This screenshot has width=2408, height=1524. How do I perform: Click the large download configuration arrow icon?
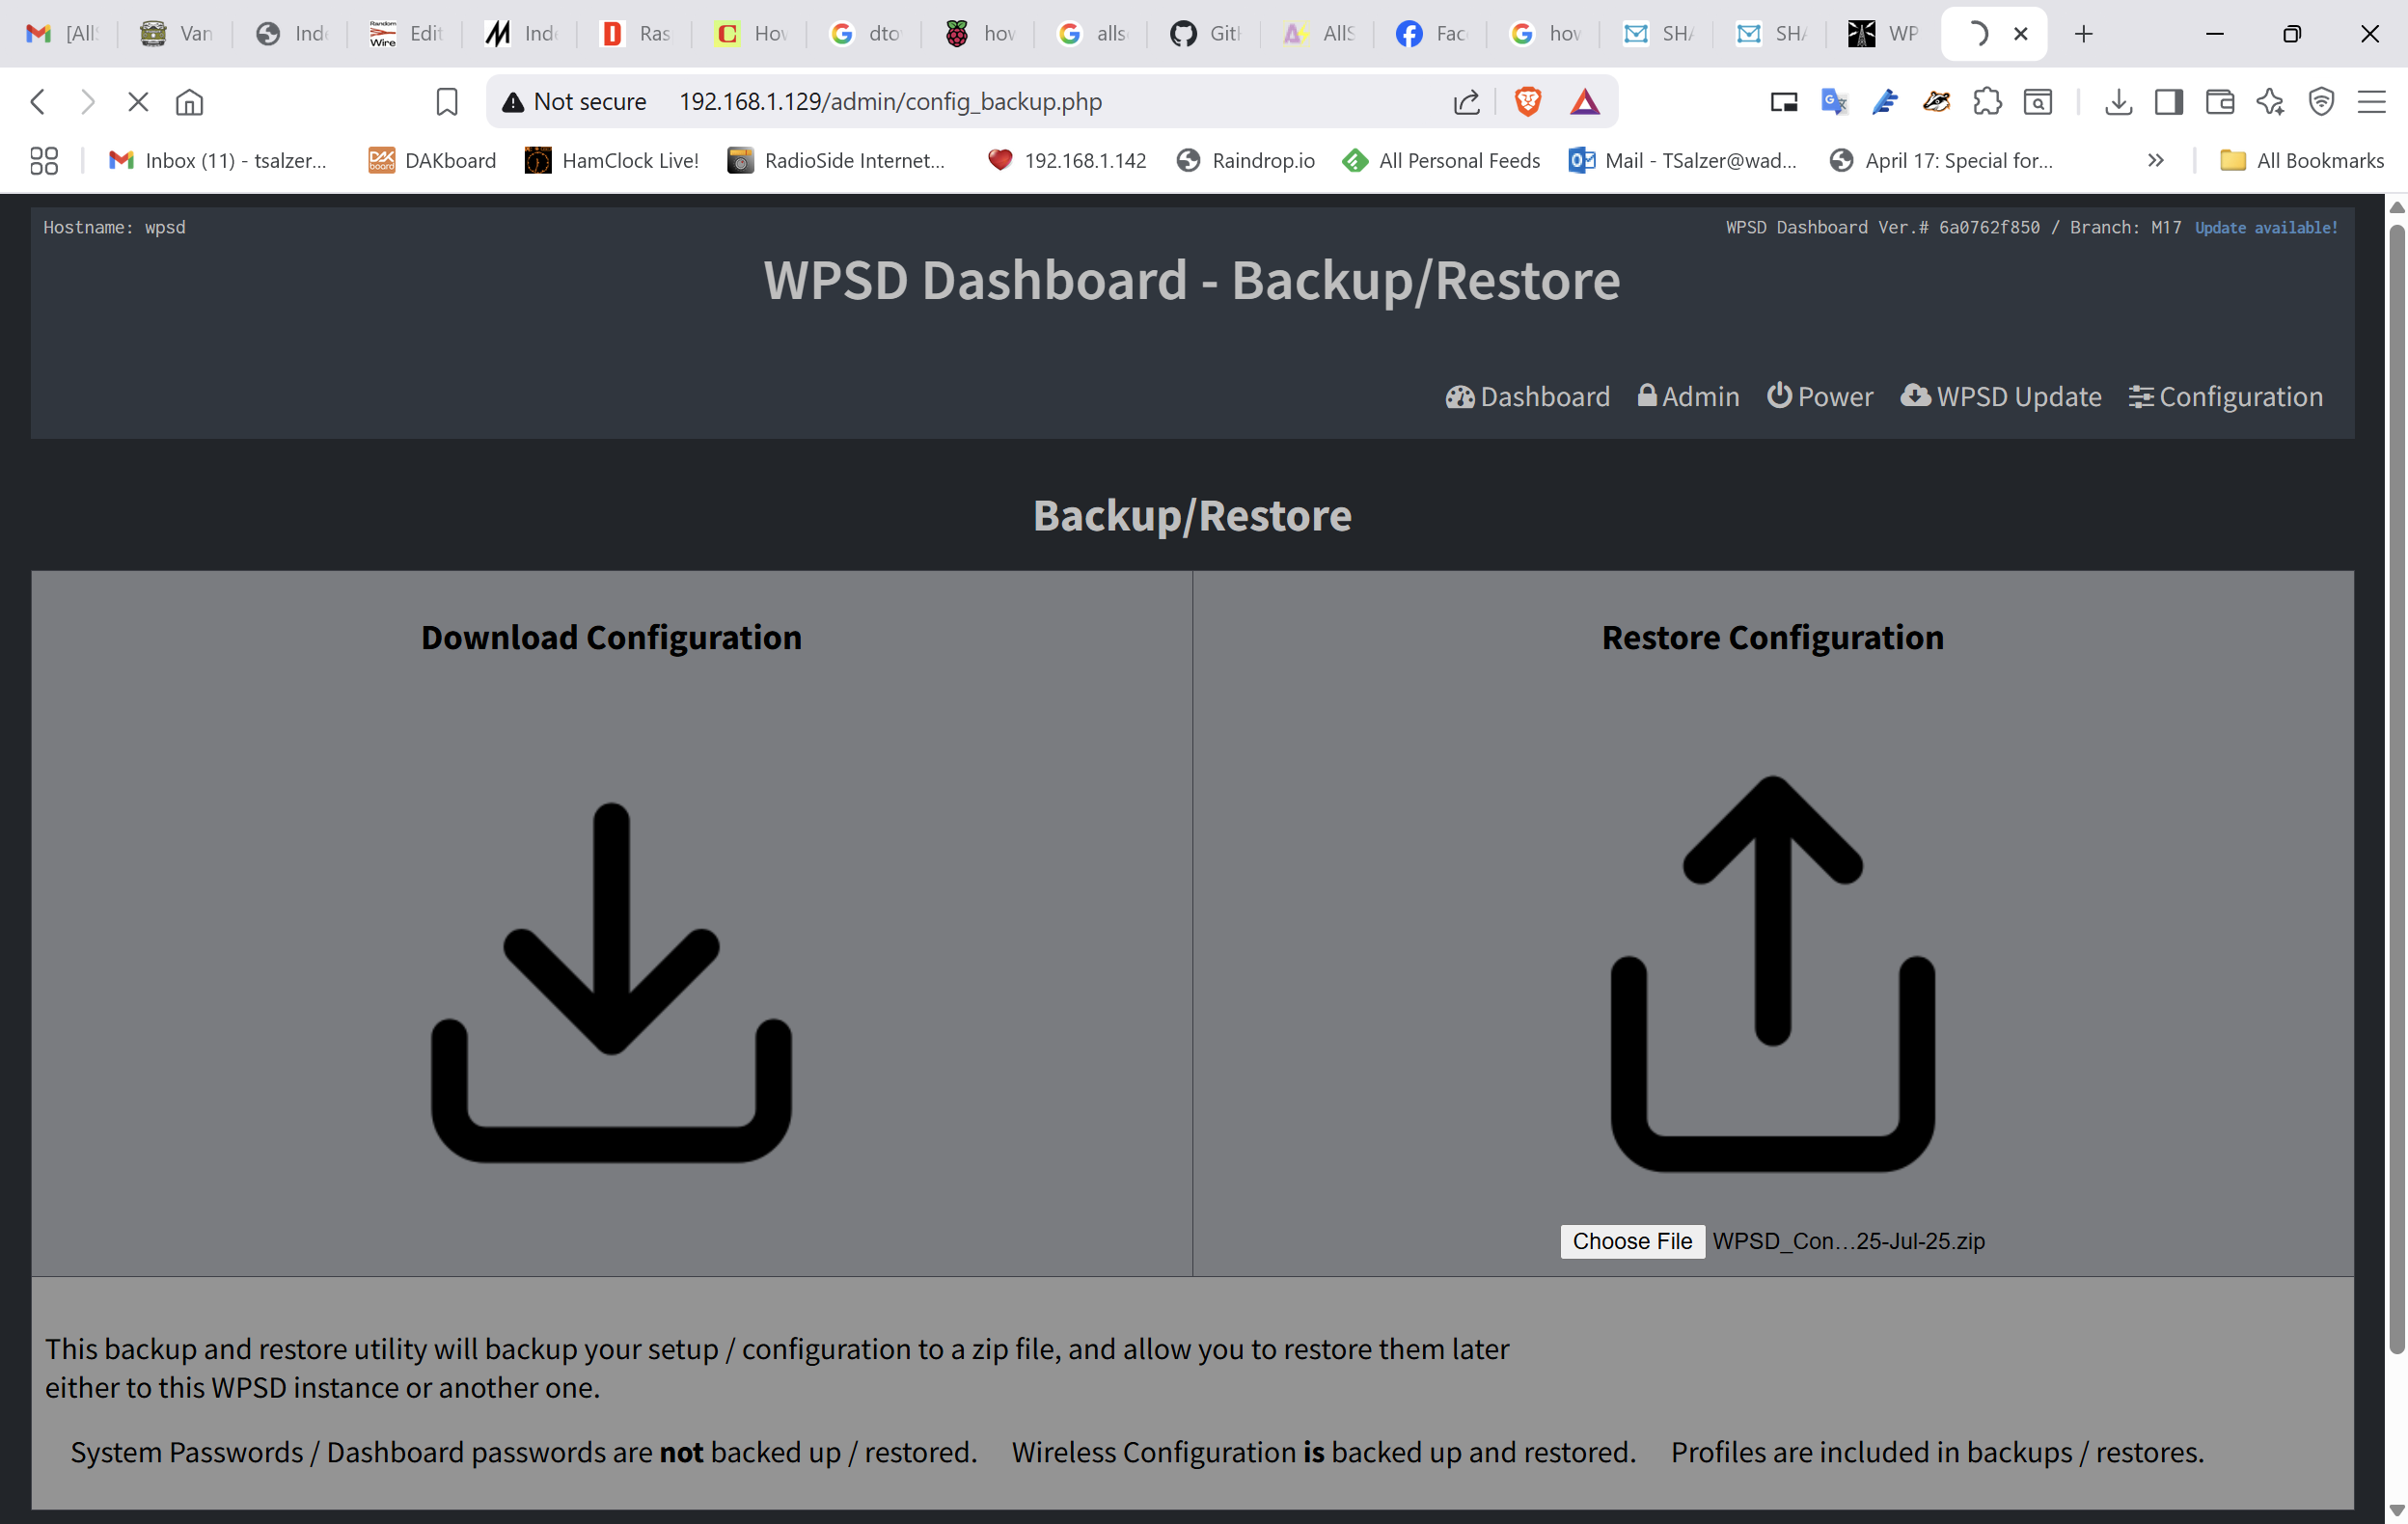click(611, 981)
